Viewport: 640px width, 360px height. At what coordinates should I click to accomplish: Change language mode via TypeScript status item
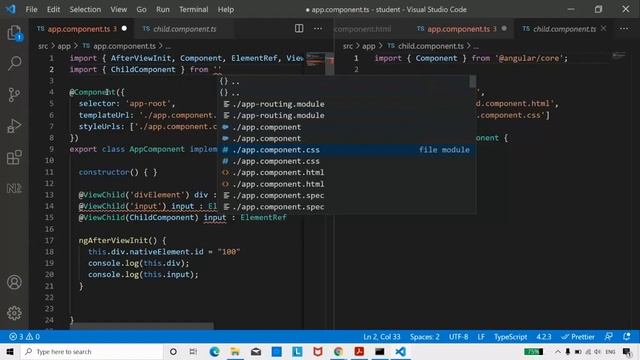510,337
